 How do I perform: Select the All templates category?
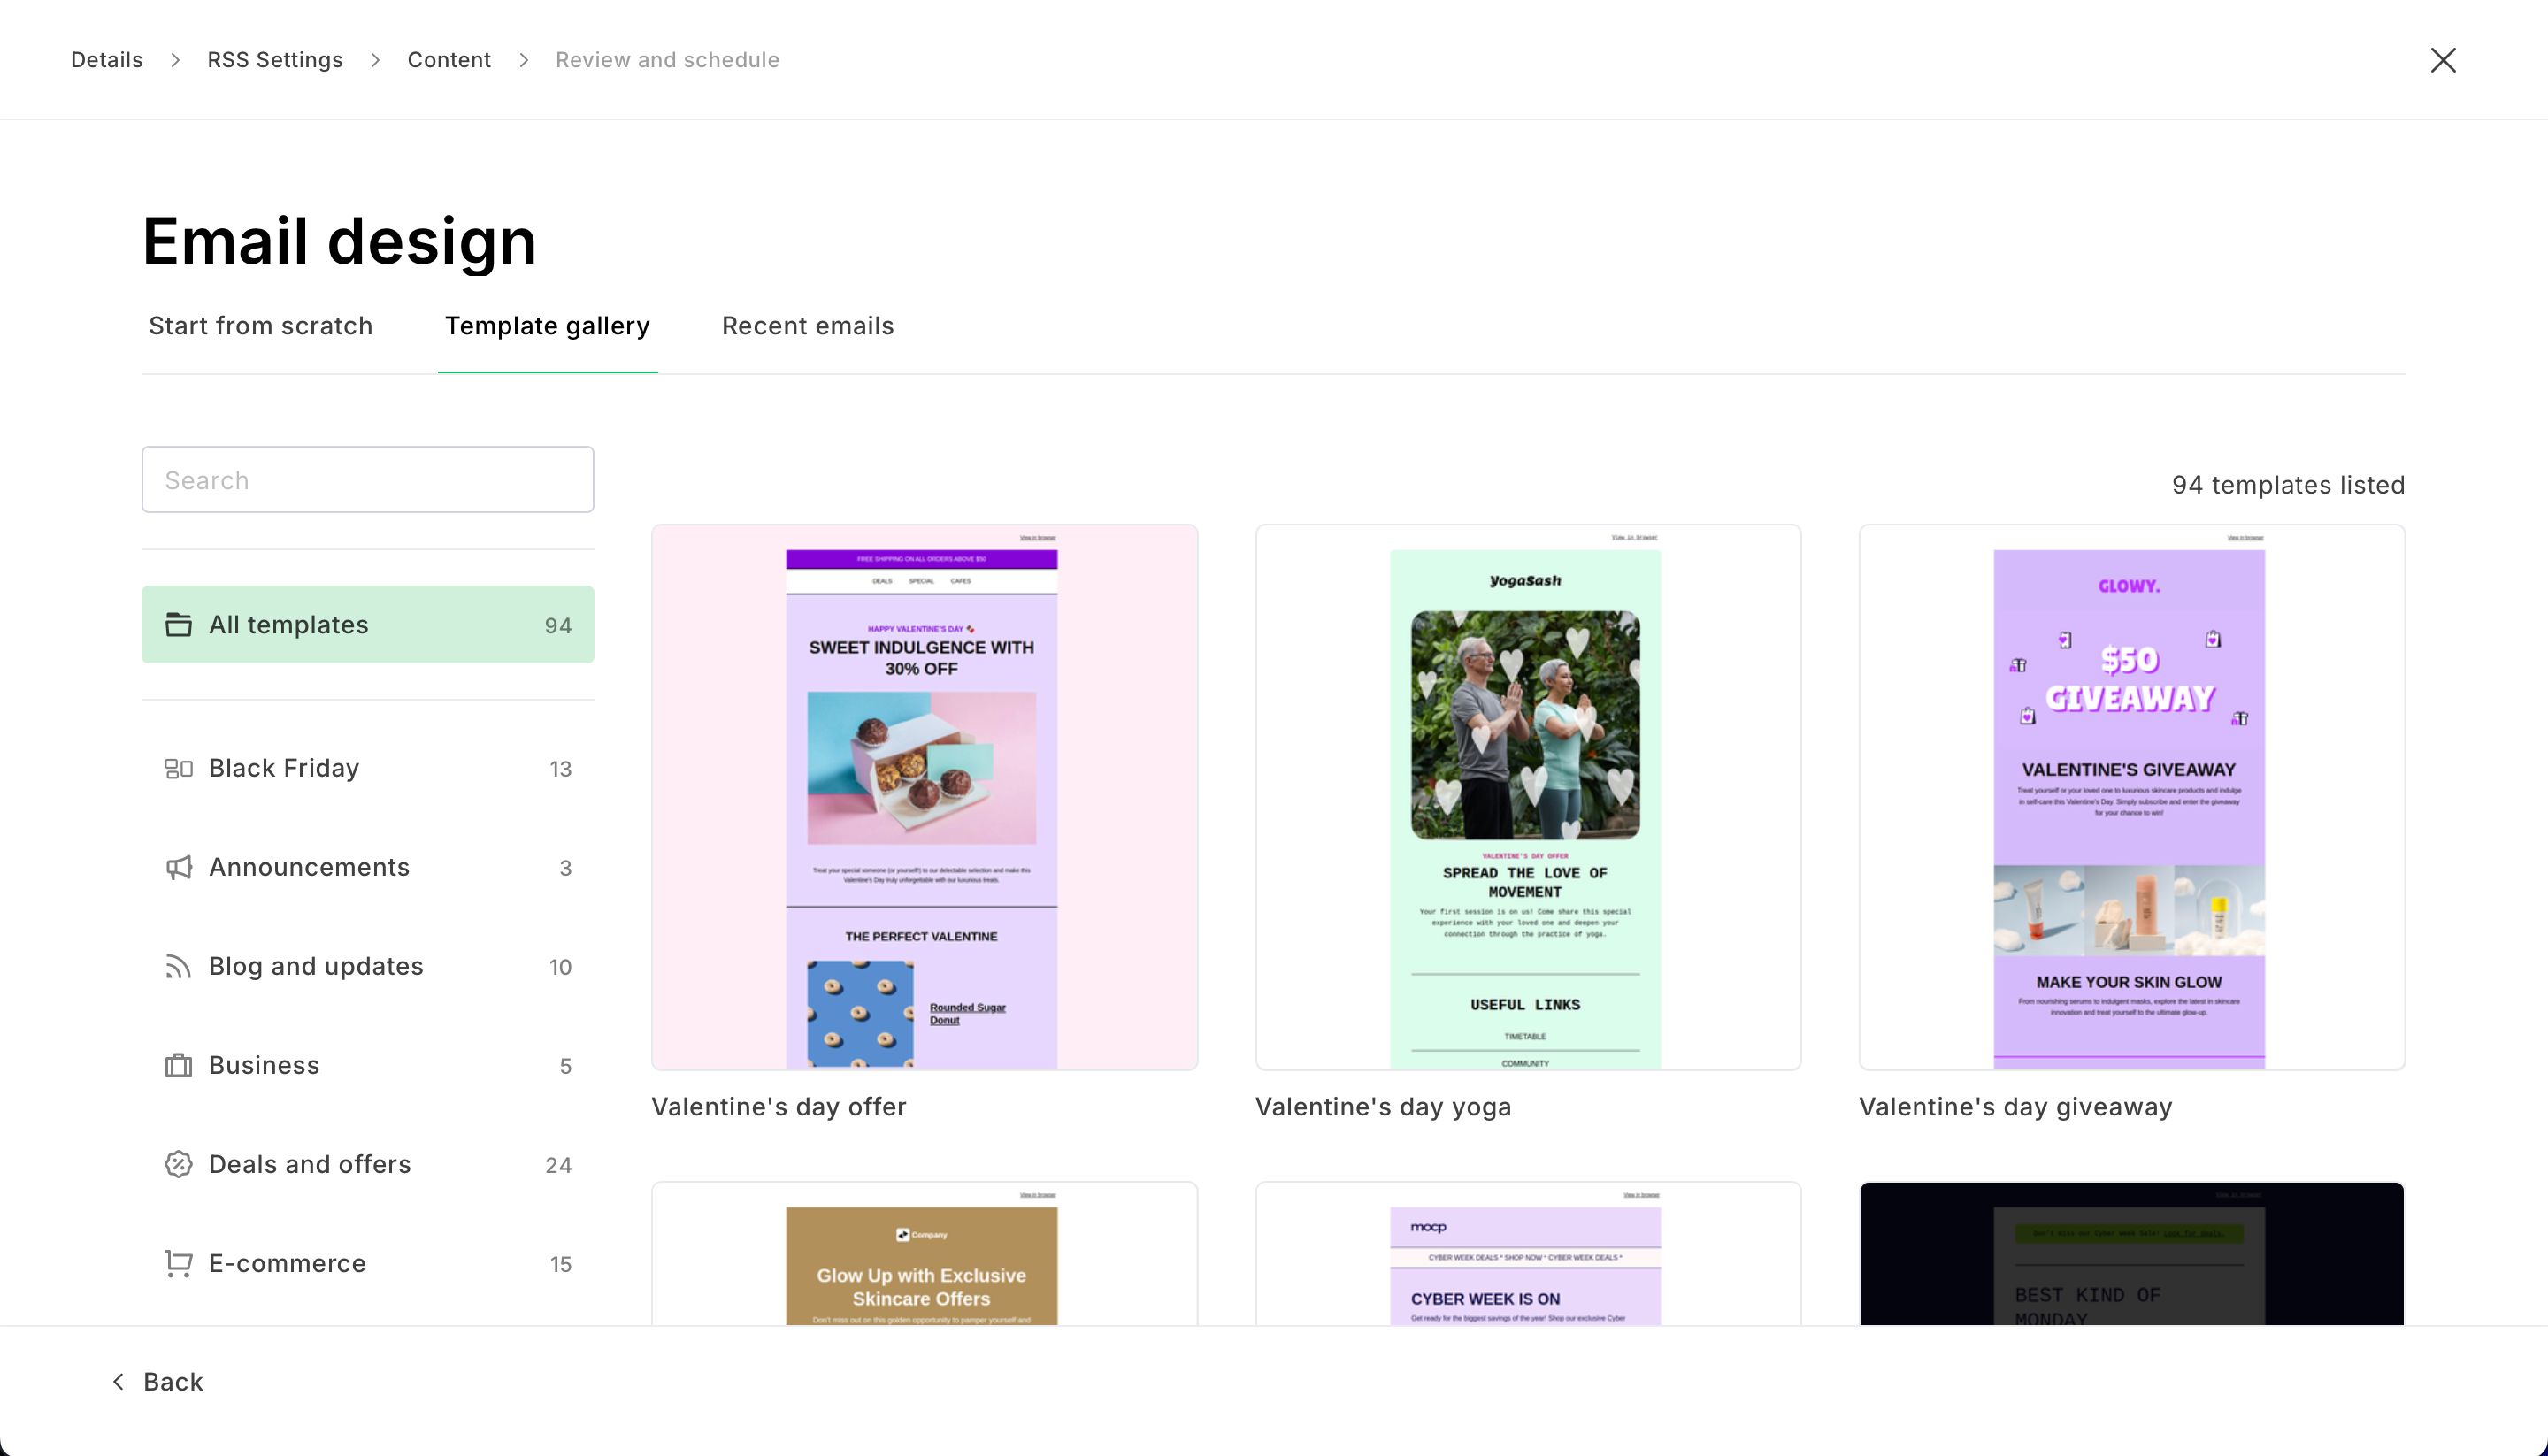(368, 624)
